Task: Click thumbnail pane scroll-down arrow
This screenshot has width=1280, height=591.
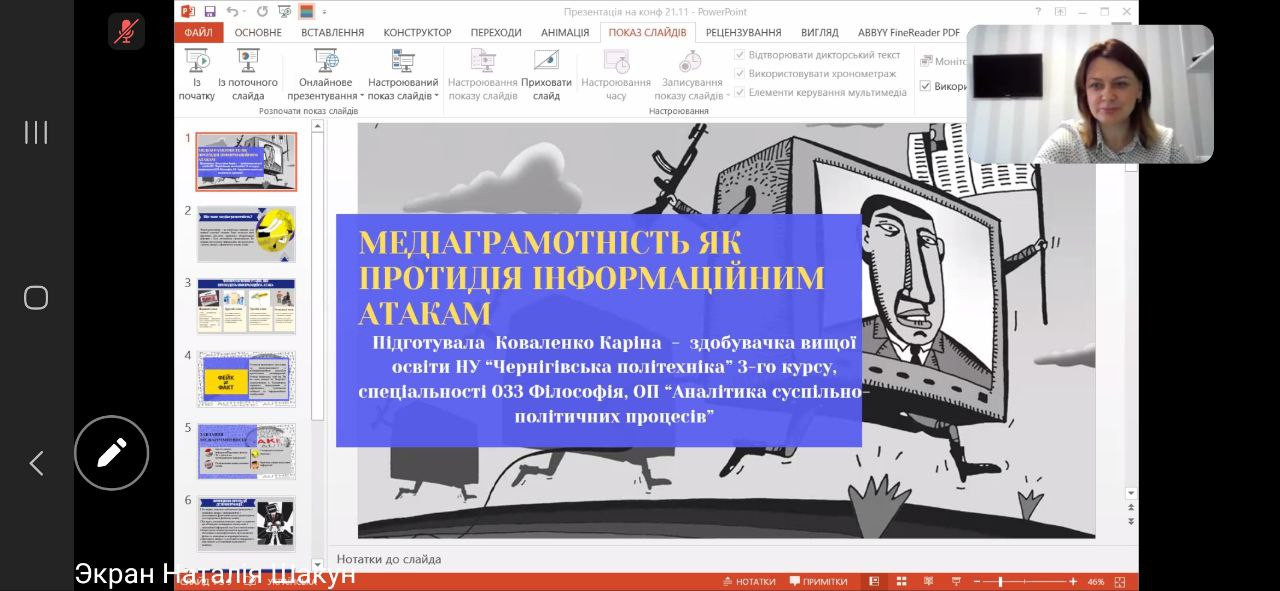Action: pos(317,564)
